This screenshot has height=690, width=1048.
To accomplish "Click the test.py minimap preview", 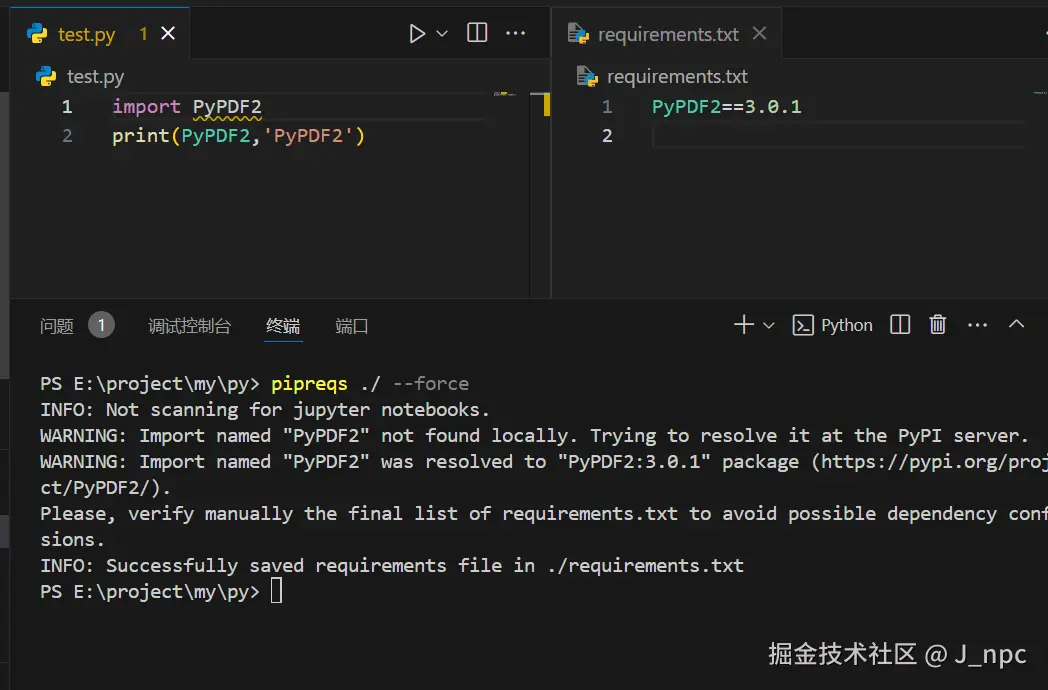I will coord(505,94).
